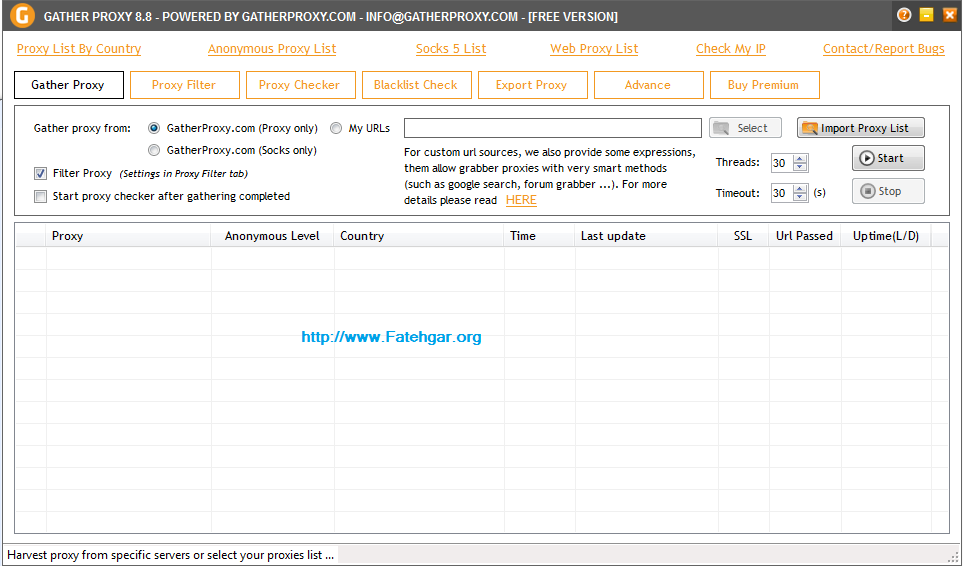Click '(Settings in Proxy Filter tab)' note

[x=184, y=174]
